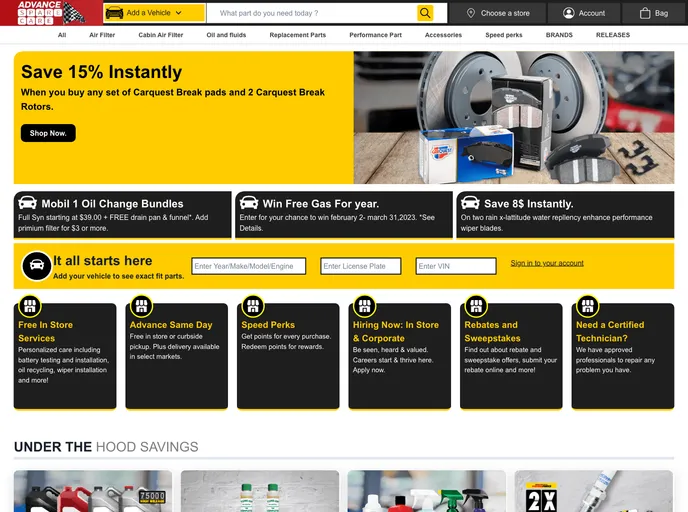Click the round car icon by 'It all starts here'
The width and height of the screenshot is (688, 512).
tap(37, 265)
